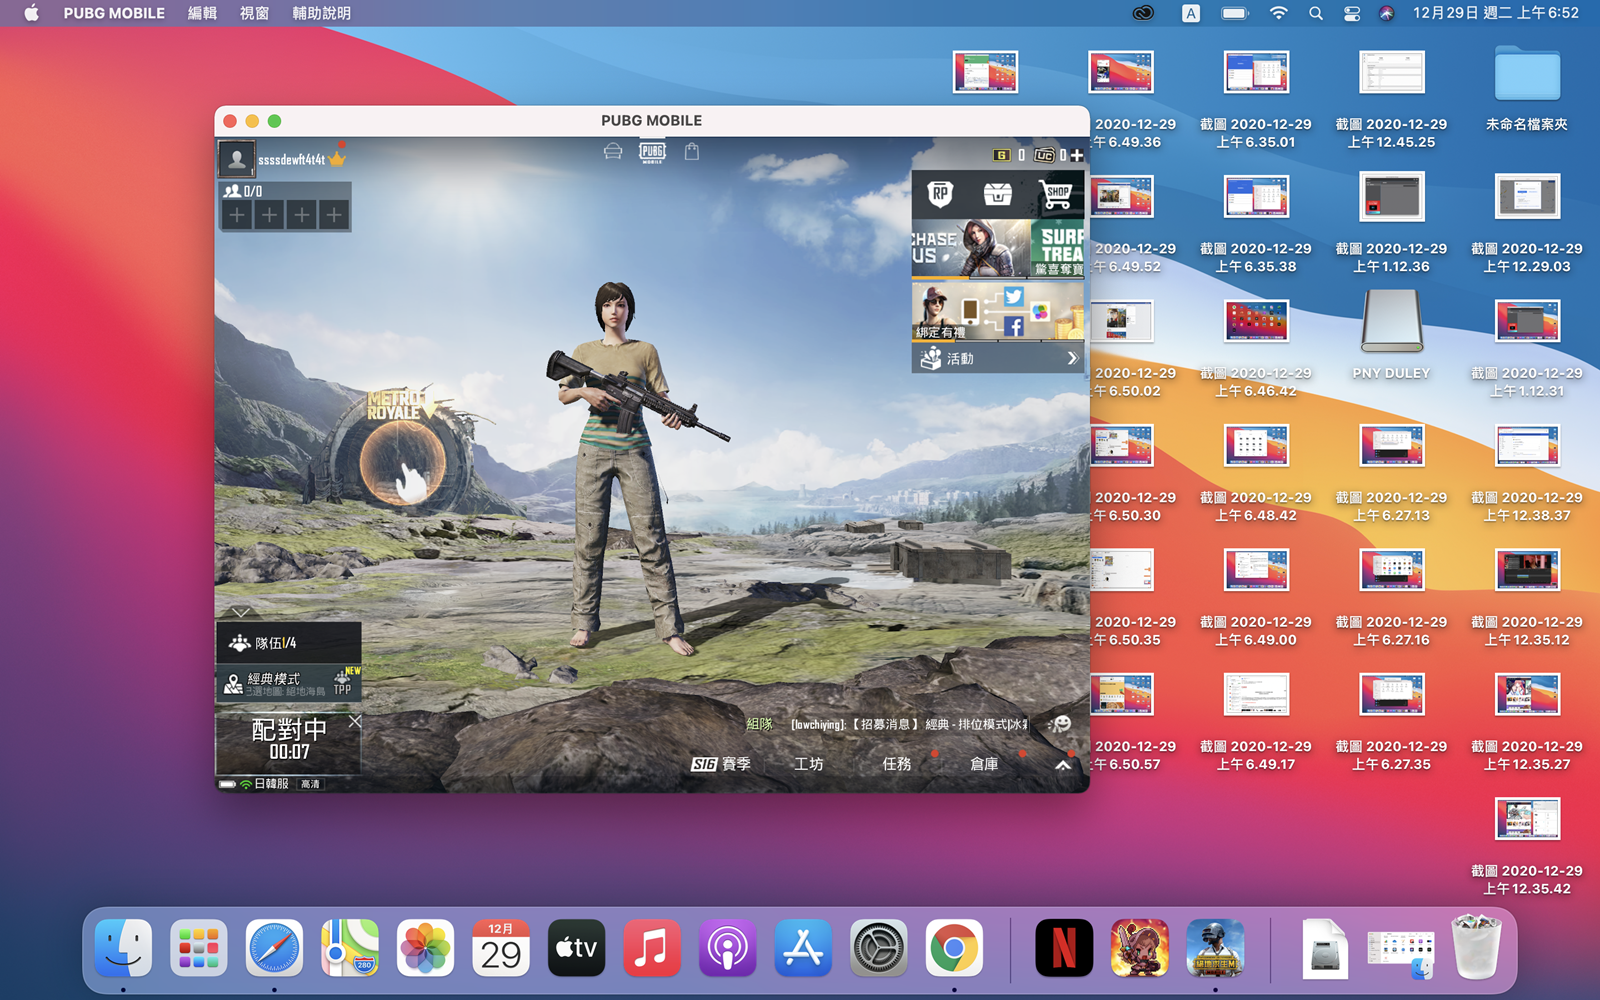Expand the 活動 events panel arrow
Viewport: 1600px width, 1000px height.
pos(1072,358)
